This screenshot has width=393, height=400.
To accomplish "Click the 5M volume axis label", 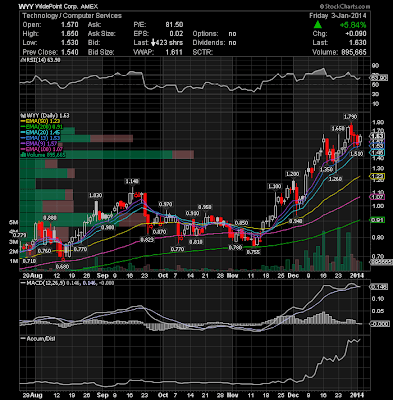I will click(14, 222).
